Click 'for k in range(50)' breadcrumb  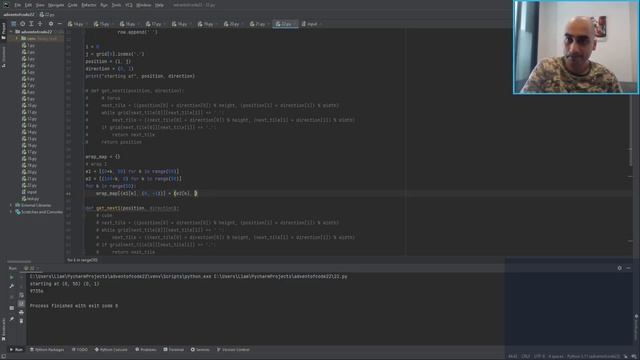click(x=82, y=260)
